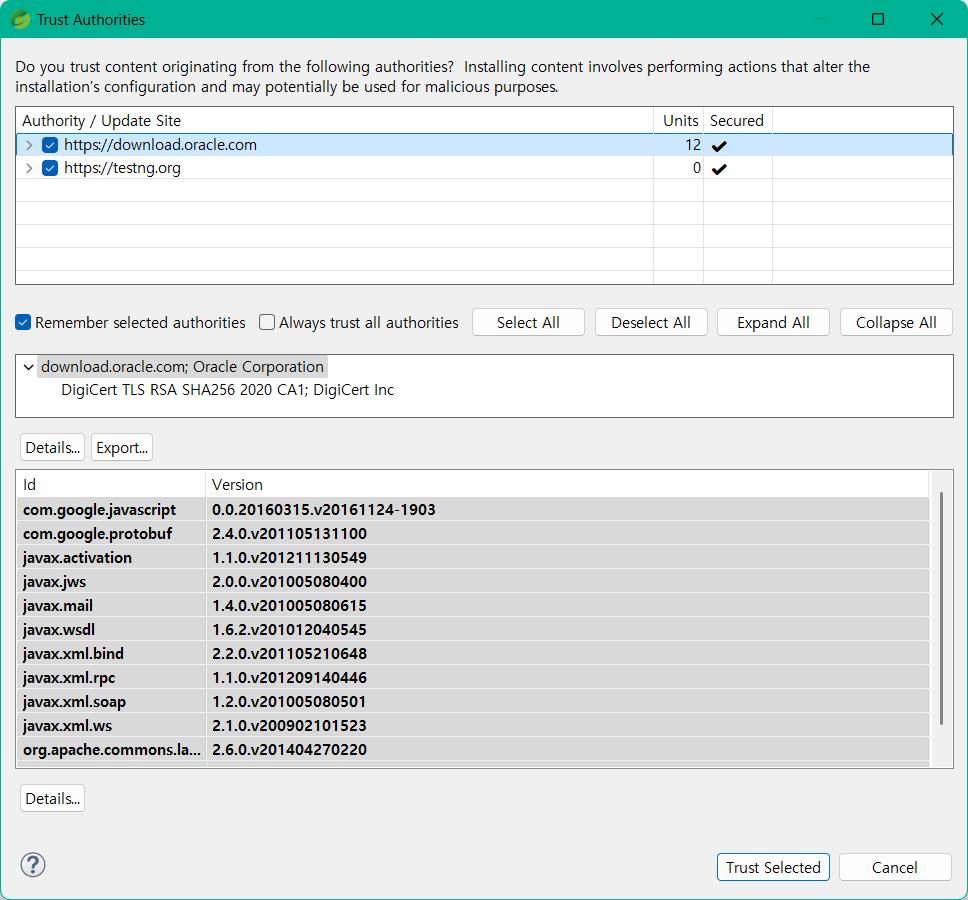Click the Select All button

[528, 322]
